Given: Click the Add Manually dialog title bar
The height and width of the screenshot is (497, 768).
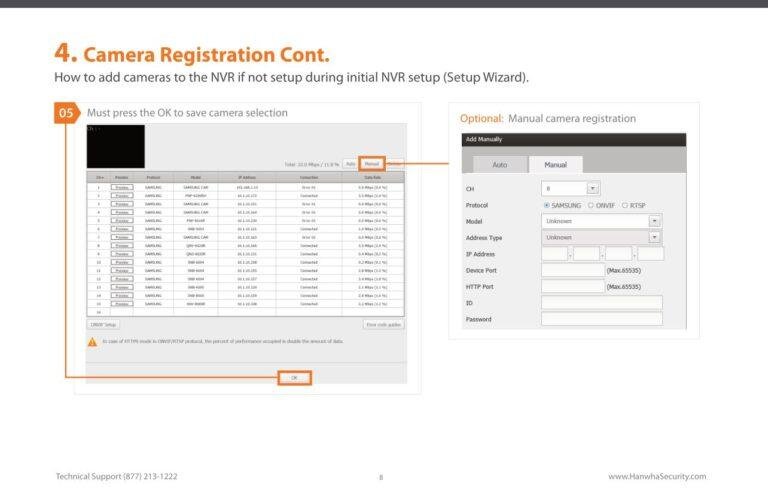Looking at the screenshot, I should (574, 140).
